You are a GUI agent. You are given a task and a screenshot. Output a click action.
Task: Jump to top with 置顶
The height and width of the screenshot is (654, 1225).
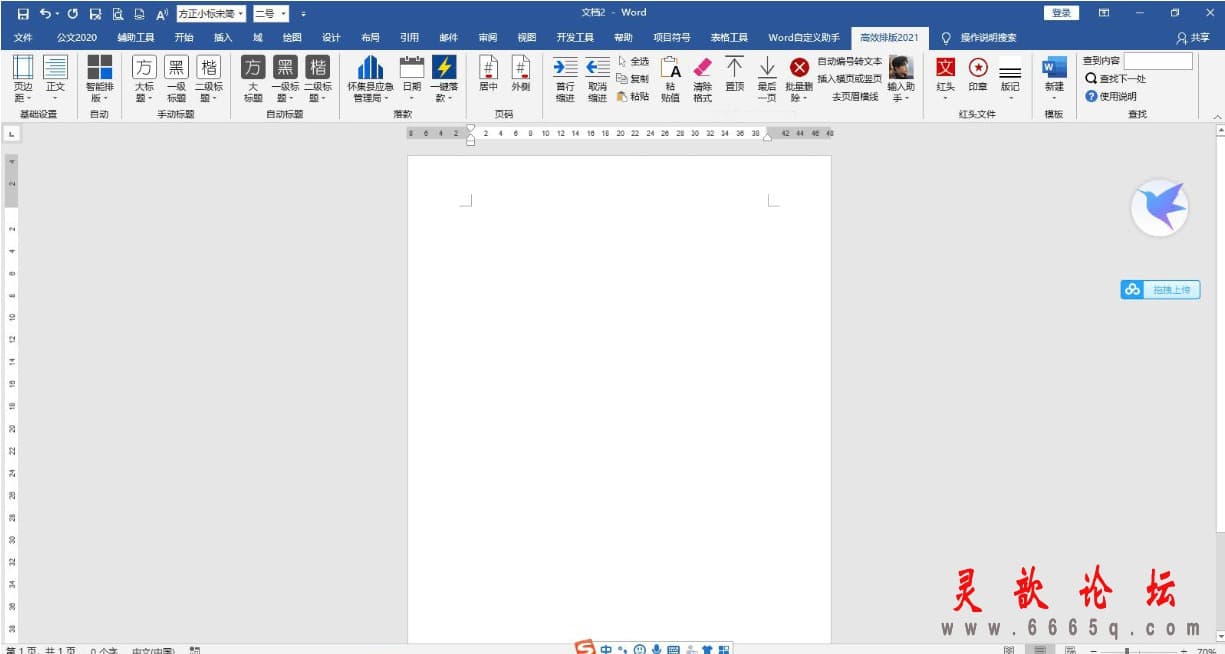coord(735,74)
